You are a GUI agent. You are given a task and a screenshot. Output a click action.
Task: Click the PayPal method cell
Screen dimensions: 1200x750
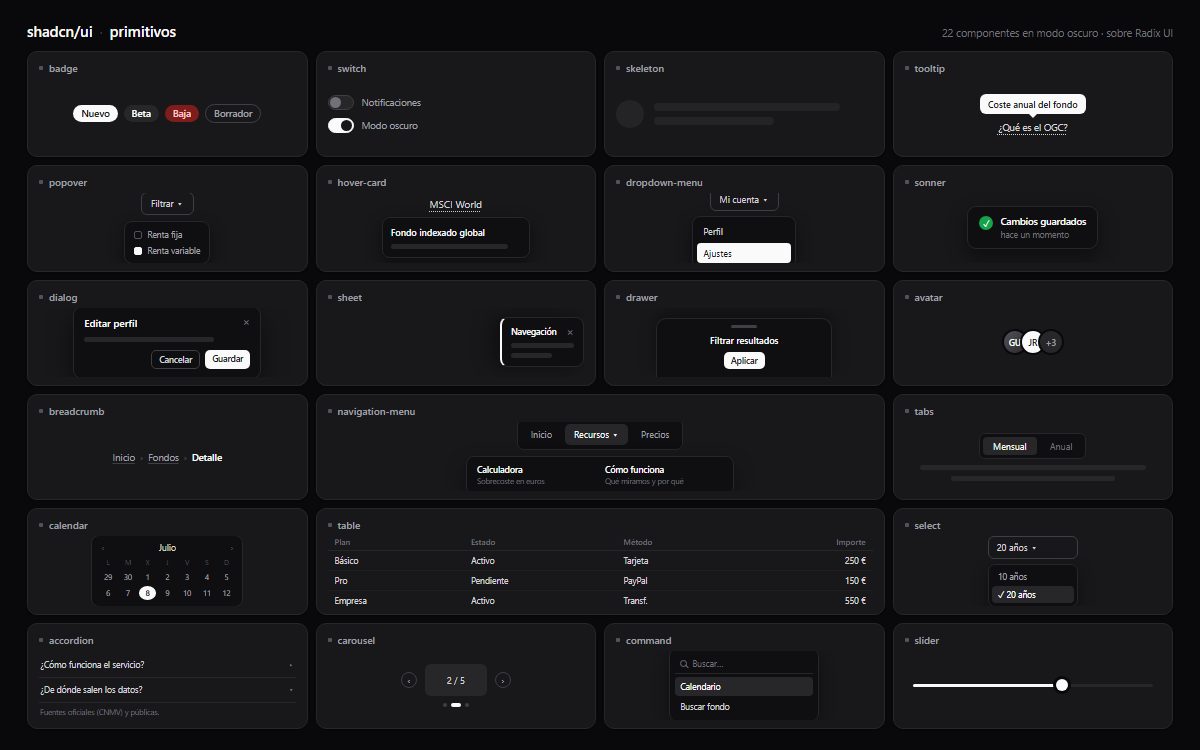point(635,581)
